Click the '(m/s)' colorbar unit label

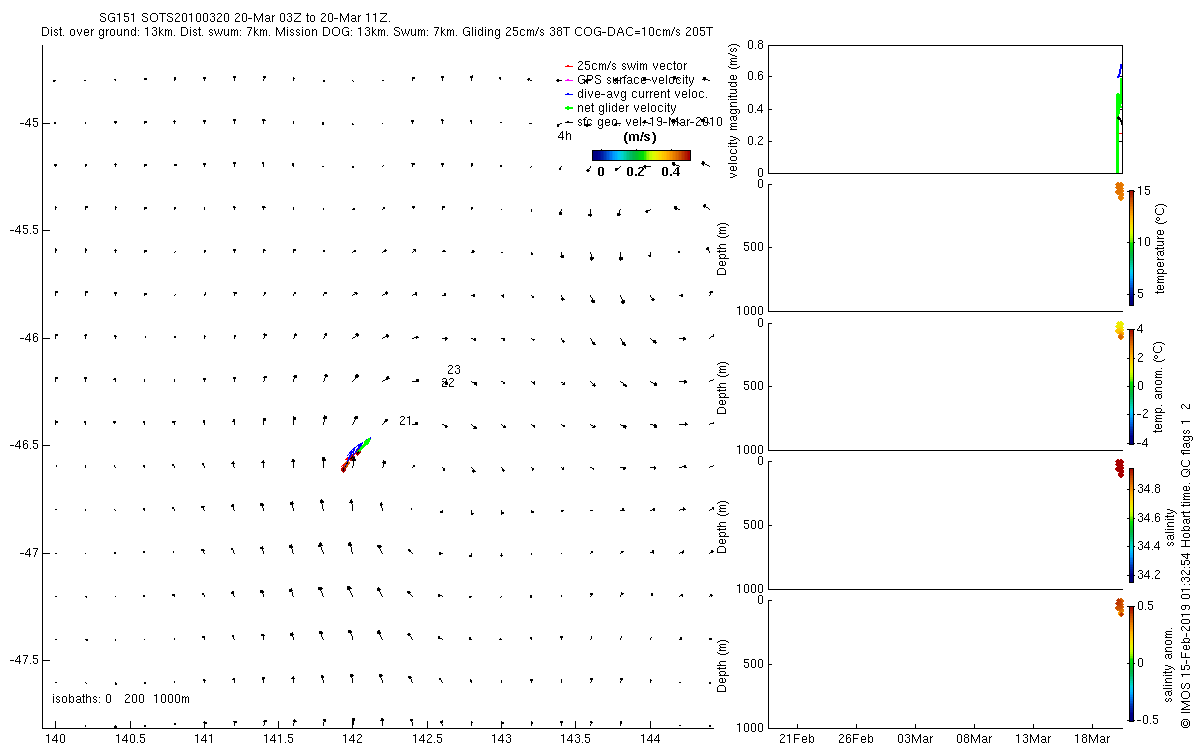click(639, 137)
